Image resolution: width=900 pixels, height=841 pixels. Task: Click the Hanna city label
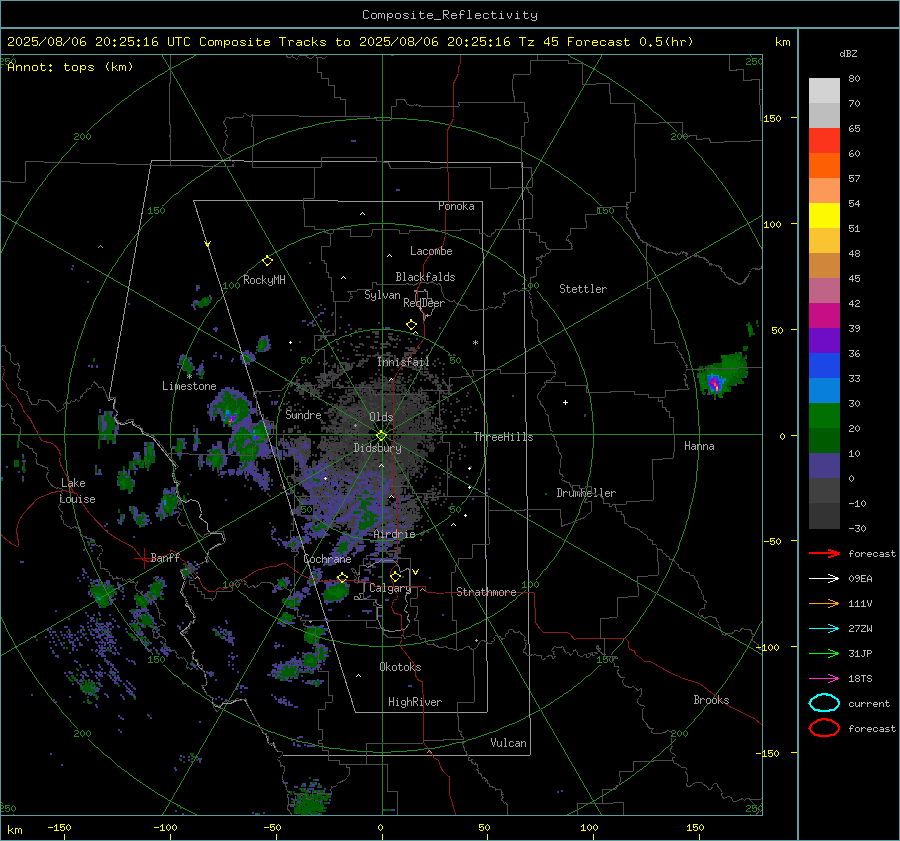699,446
